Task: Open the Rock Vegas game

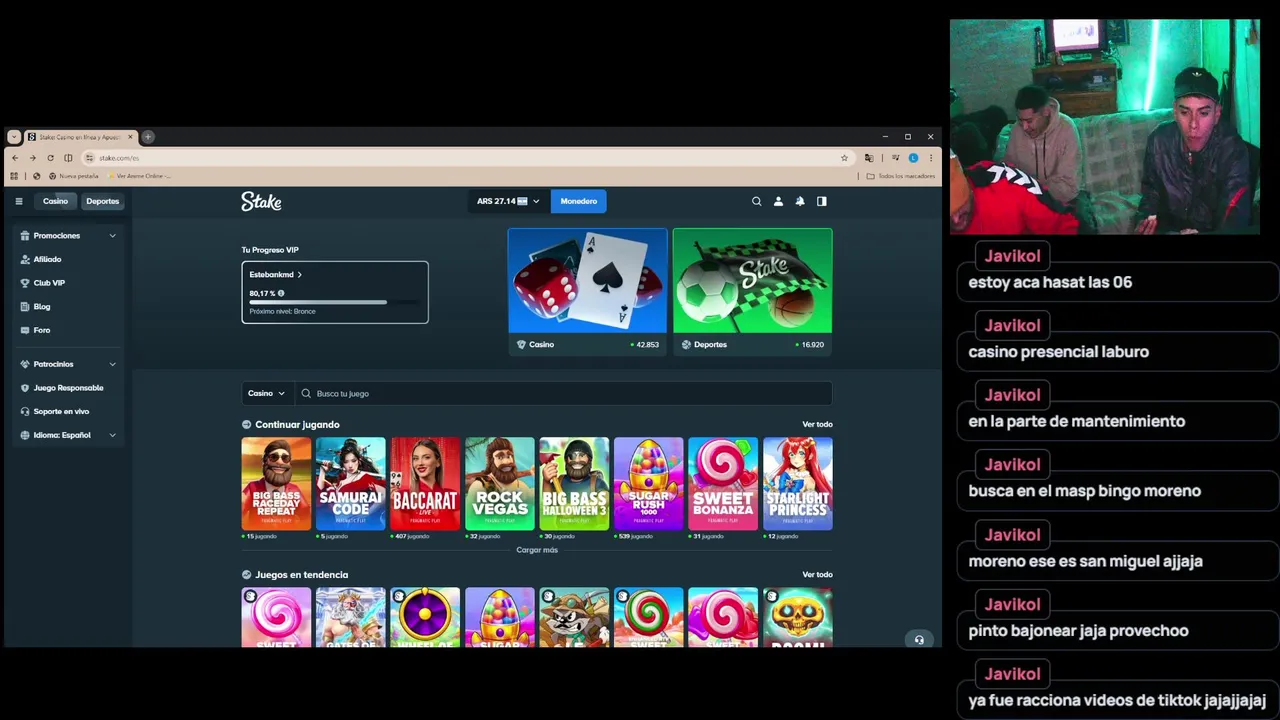Action: [499, 483]
